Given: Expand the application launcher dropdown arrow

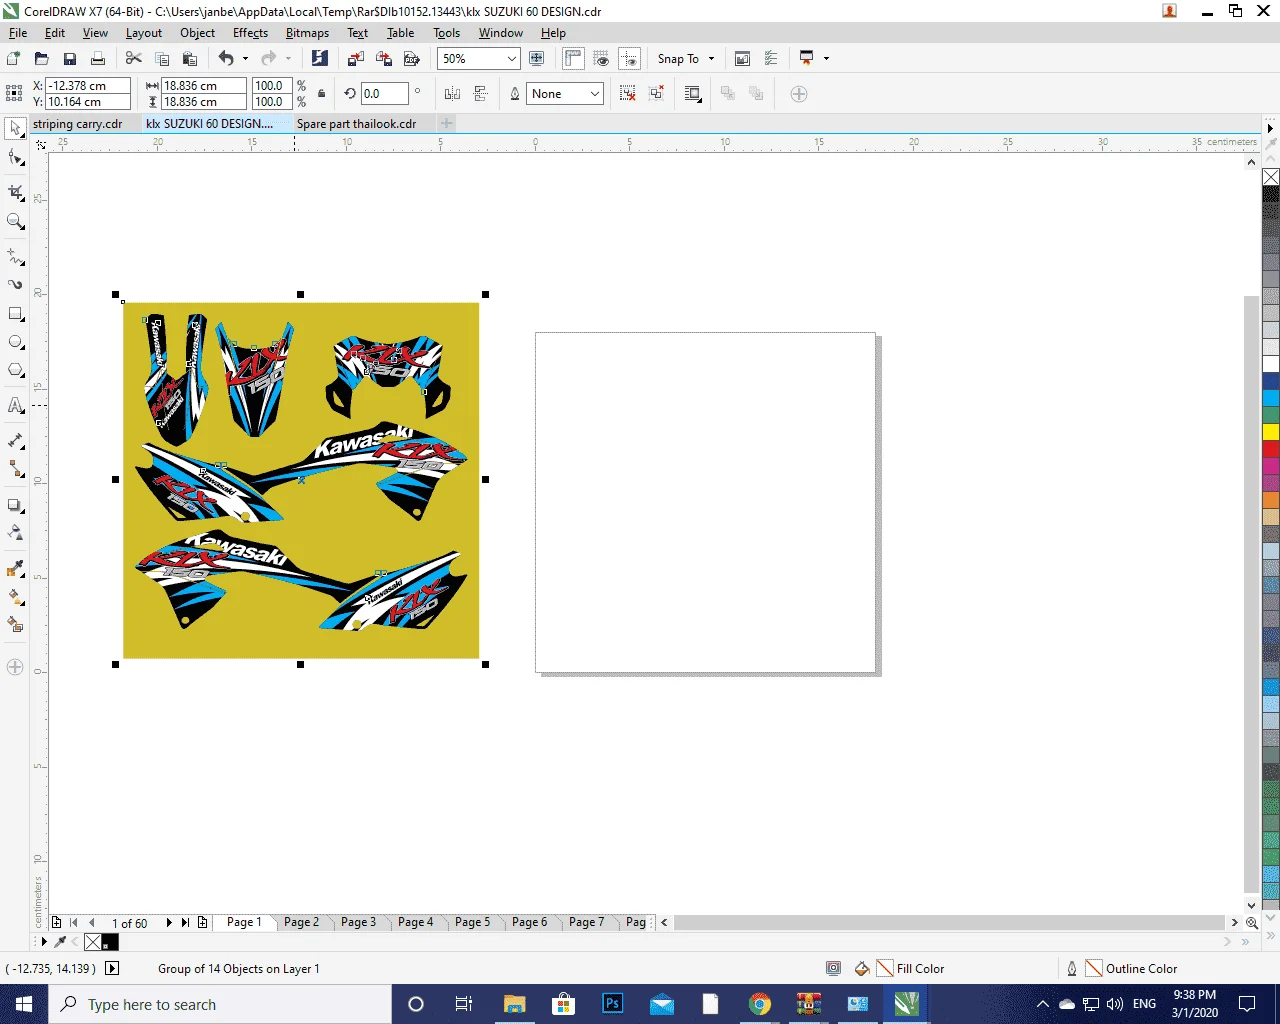Looking at the screenshot, I should pyautogui.click(x=826, y=59).
